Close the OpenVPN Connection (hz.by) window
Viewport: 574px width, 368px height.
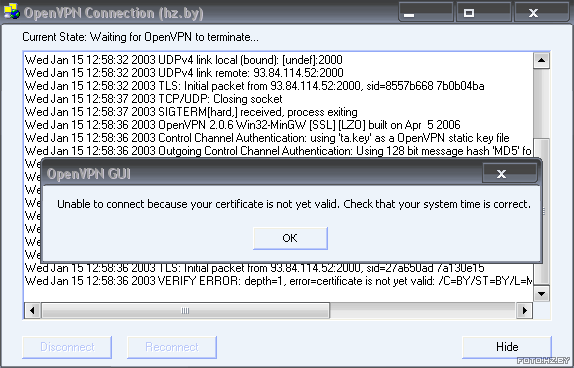coord(542,12)
